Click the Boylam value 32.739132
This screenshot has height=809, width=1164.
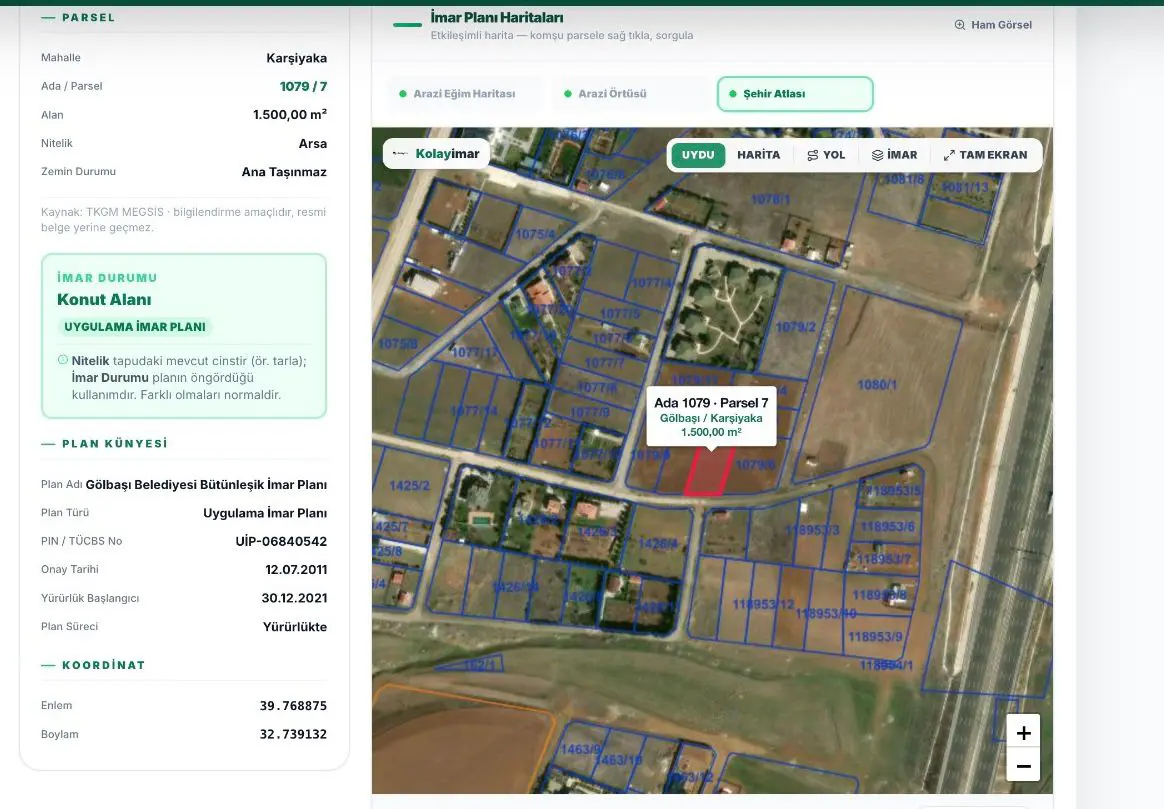(293, 734)
